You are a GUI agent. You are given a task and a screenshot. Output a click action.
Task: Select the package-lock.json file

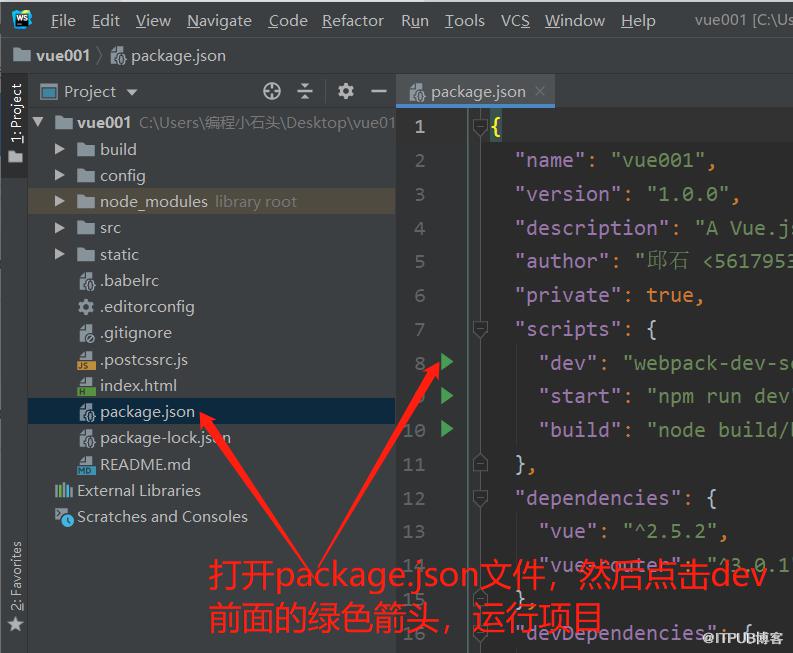pos(211,438)
